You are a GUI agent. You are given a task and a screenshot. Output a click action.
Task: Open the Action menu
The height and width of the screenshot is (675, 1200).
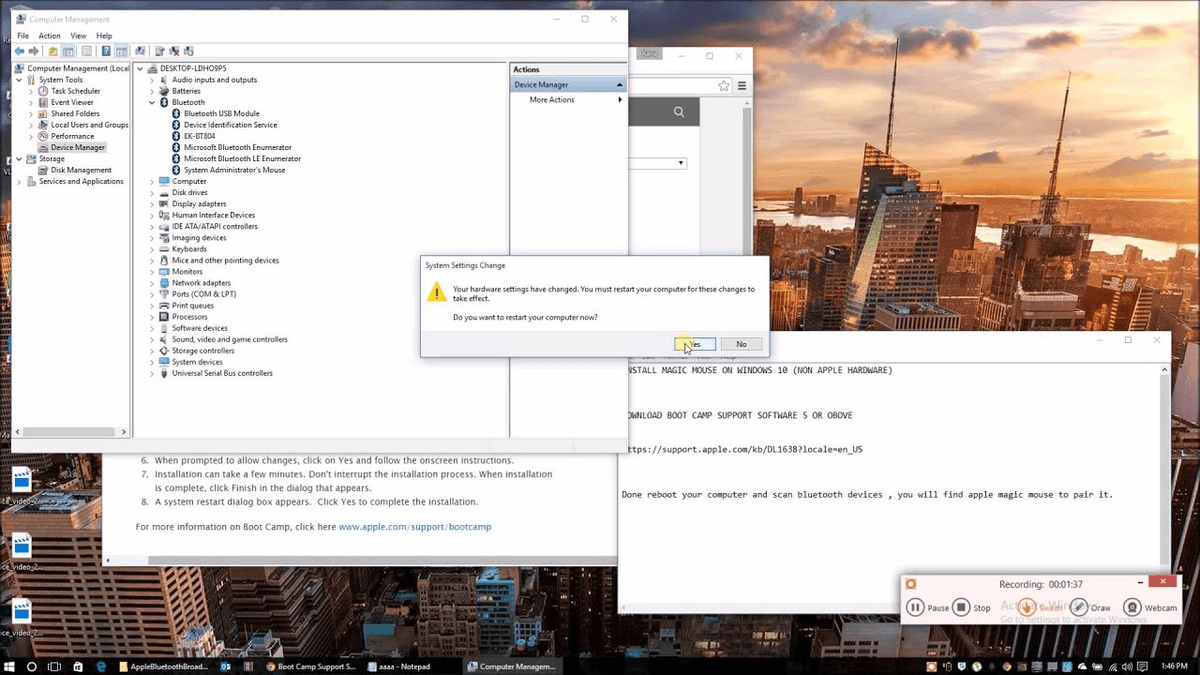click(x=49, y=35)
